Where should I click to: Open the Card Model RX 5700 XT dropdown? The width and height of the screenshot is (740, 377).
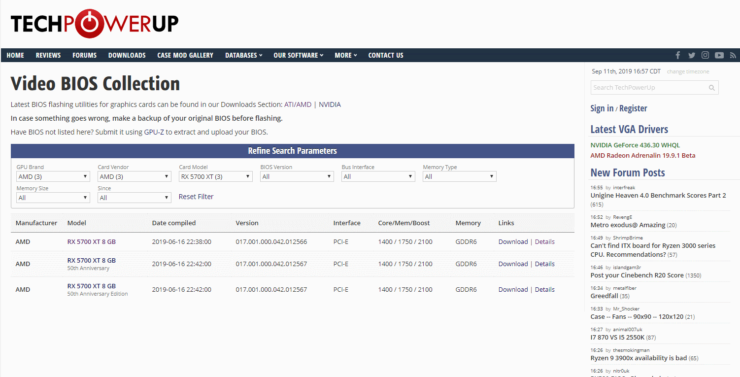coord(215,176)
